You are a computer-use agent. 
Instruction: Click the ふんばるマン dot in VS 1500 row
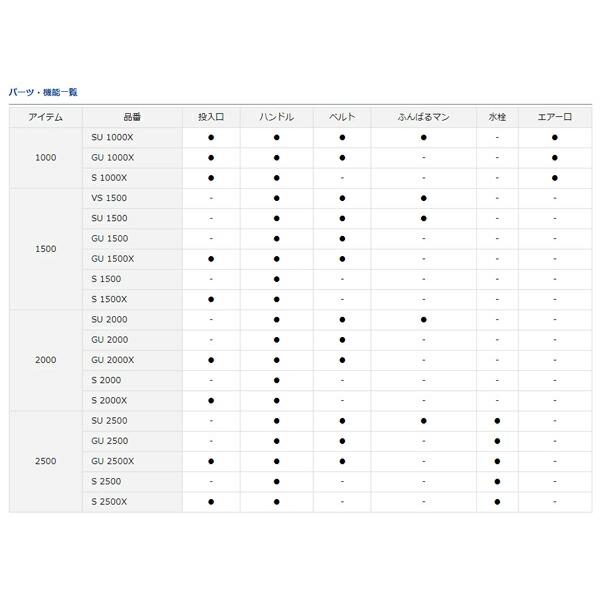coord(423,198)
